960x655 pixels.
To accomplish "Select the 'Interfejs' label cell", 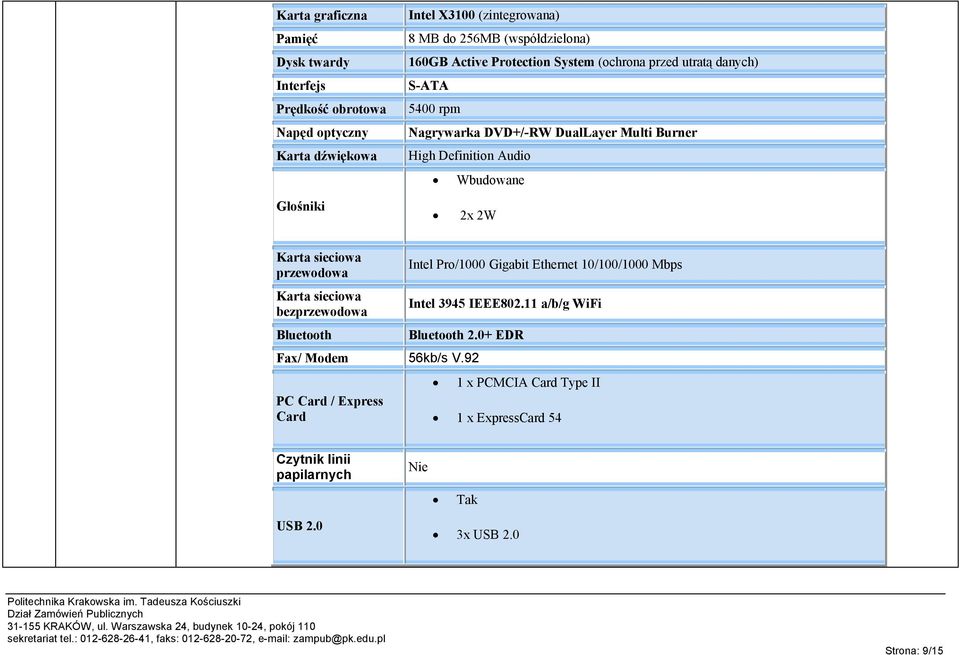I will (339, 86).
